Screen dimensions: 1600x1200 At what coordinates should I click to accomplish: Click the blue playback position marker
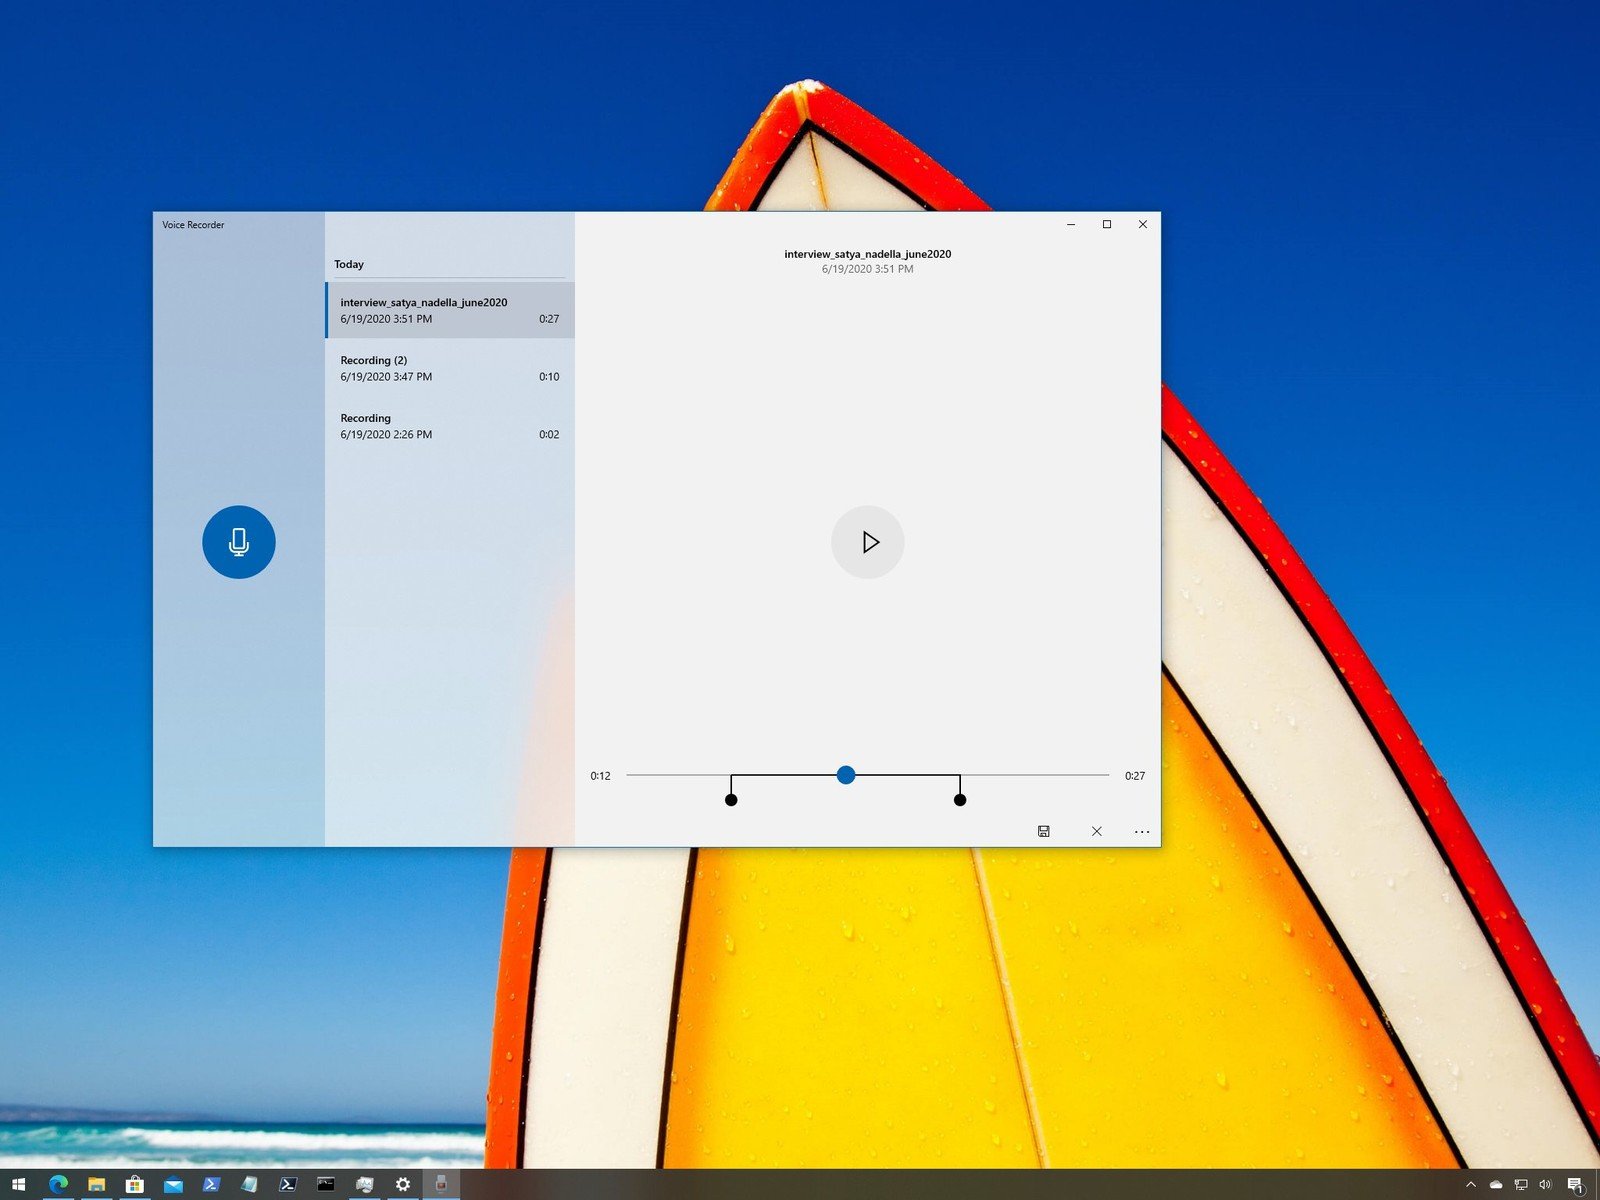coord(847,775)
